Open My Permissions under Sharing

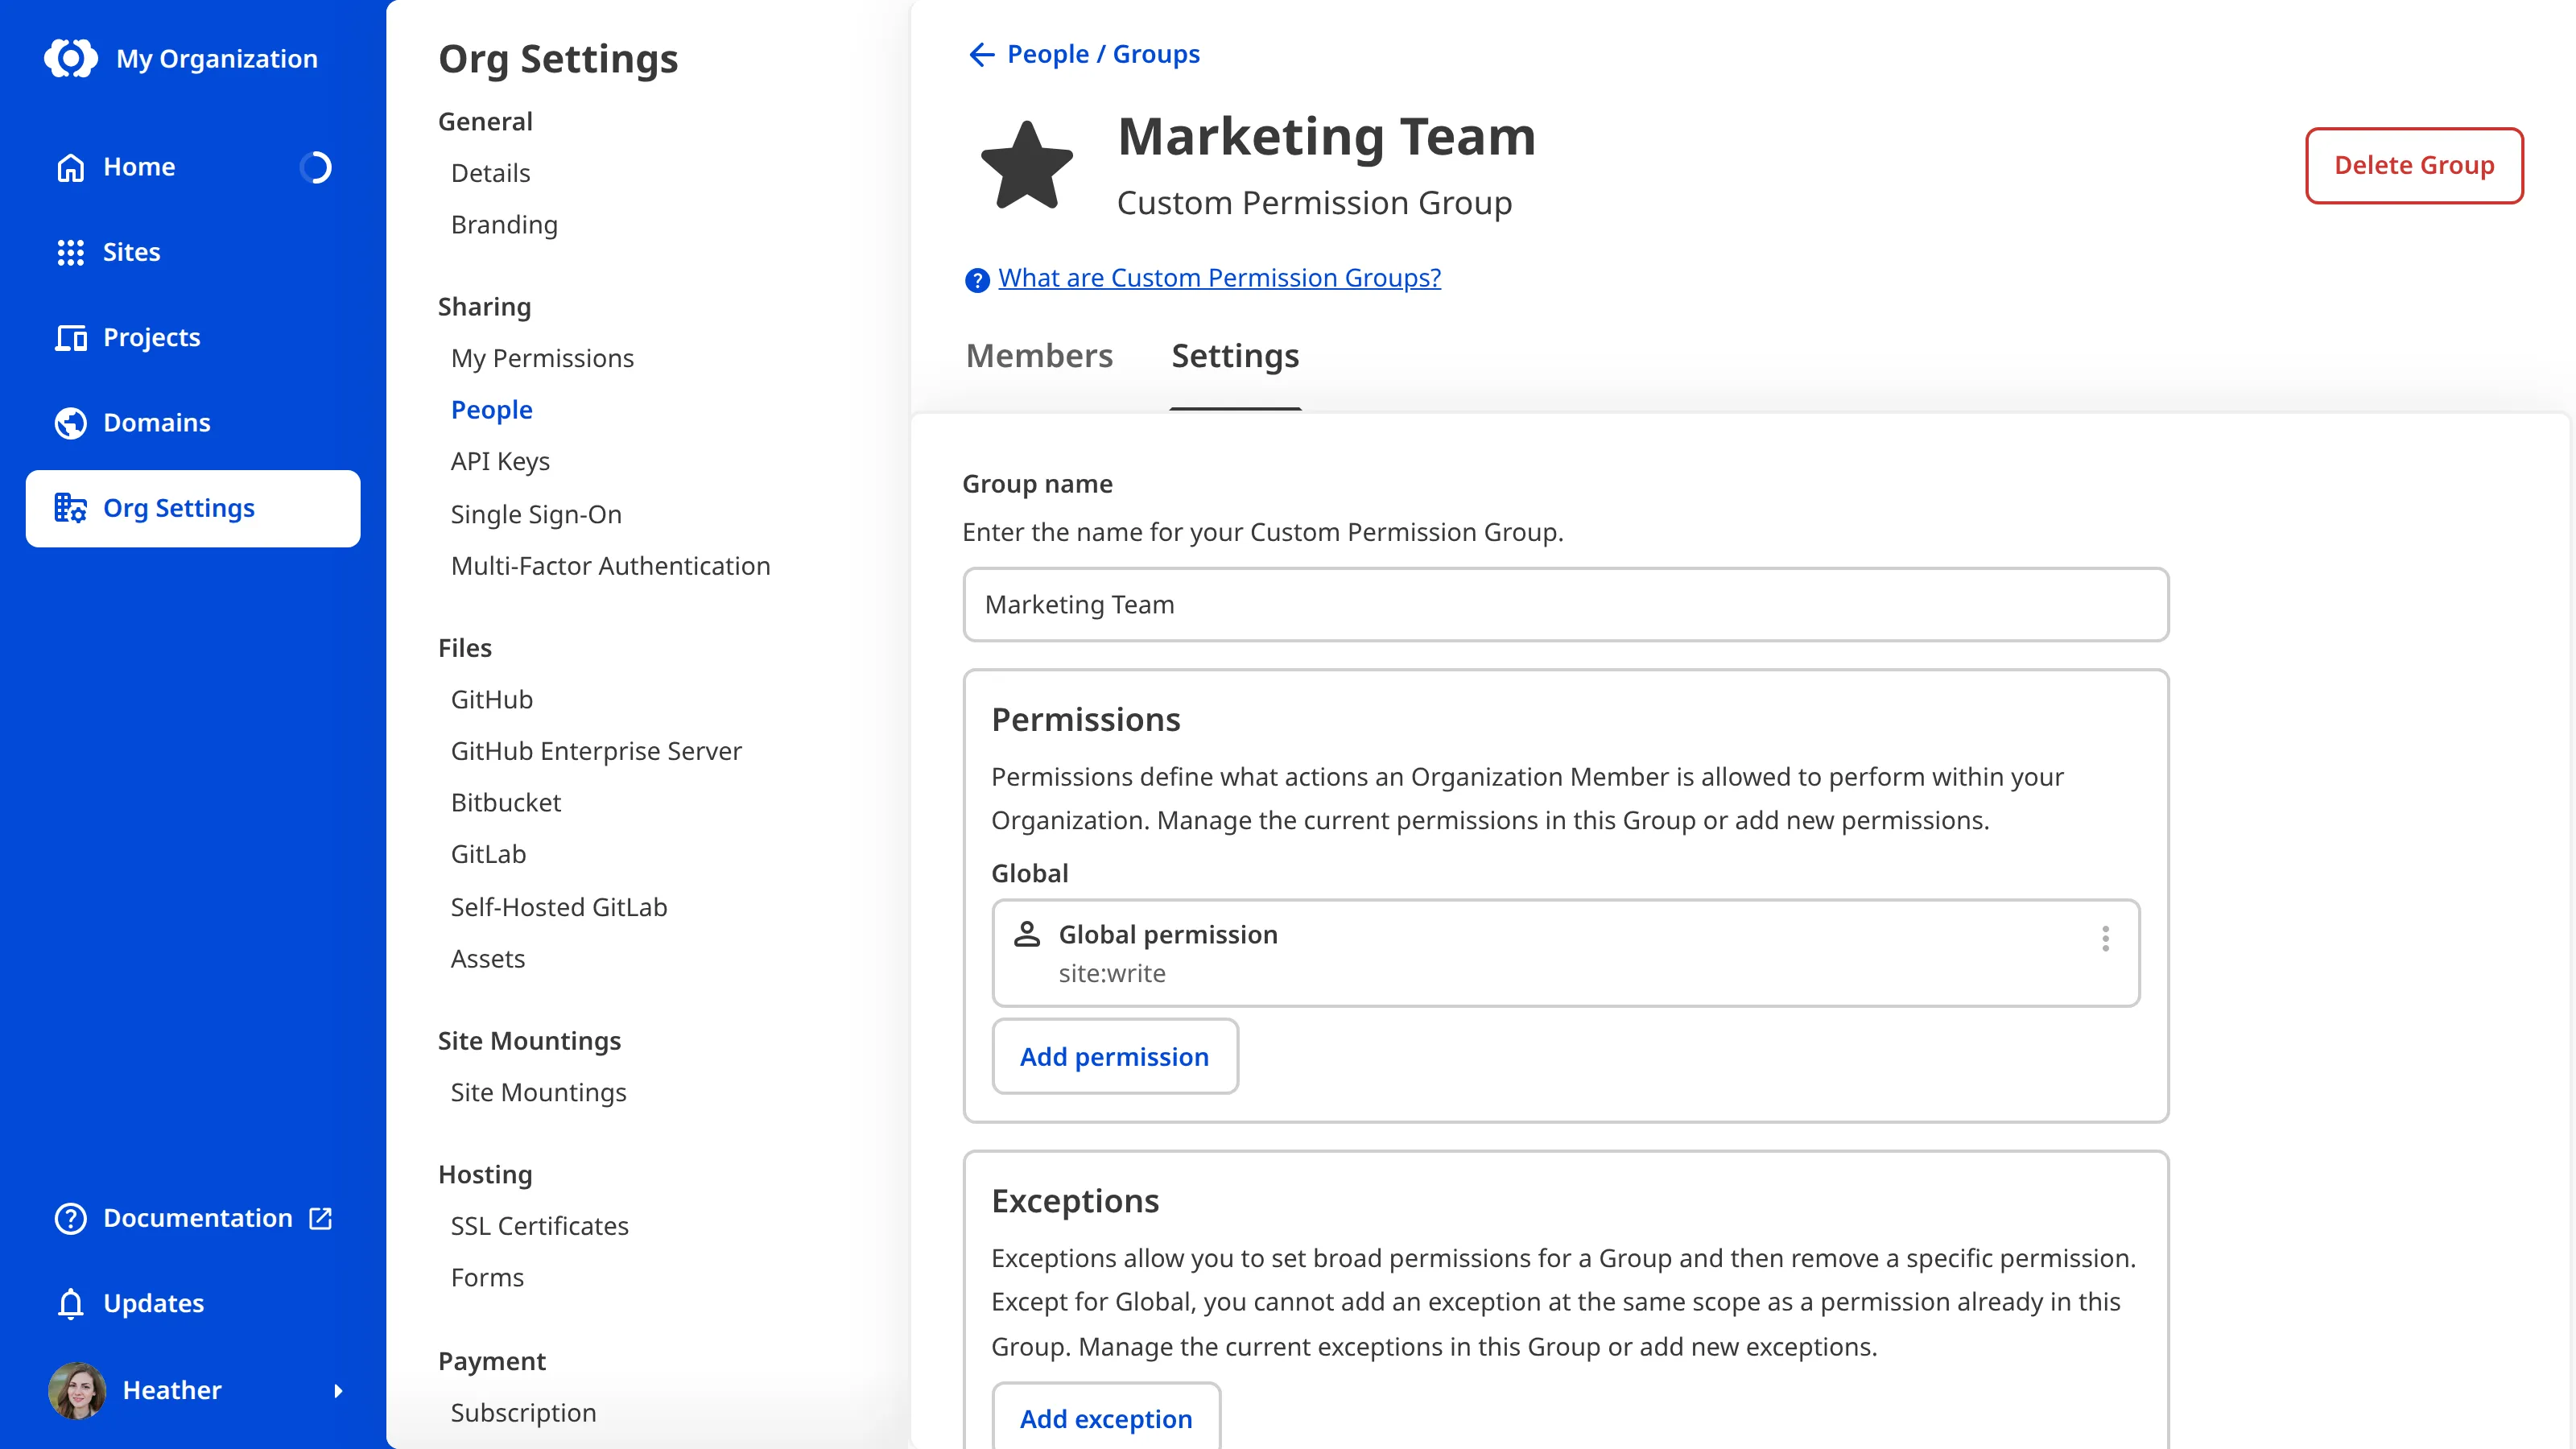coord(542,358)
